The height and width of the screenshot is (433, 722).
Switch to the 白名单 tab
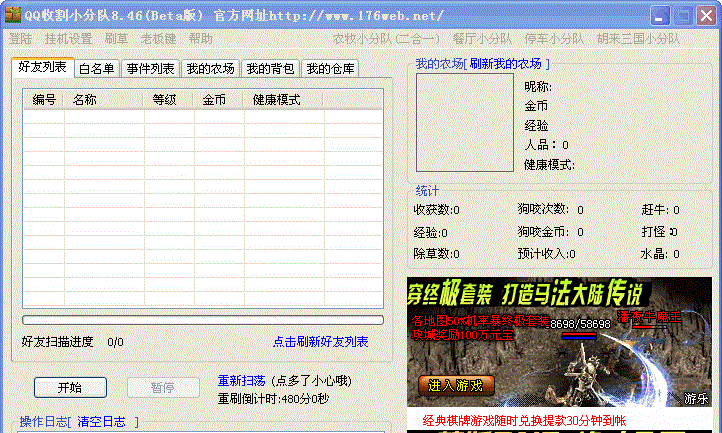[x=97, y=69]
